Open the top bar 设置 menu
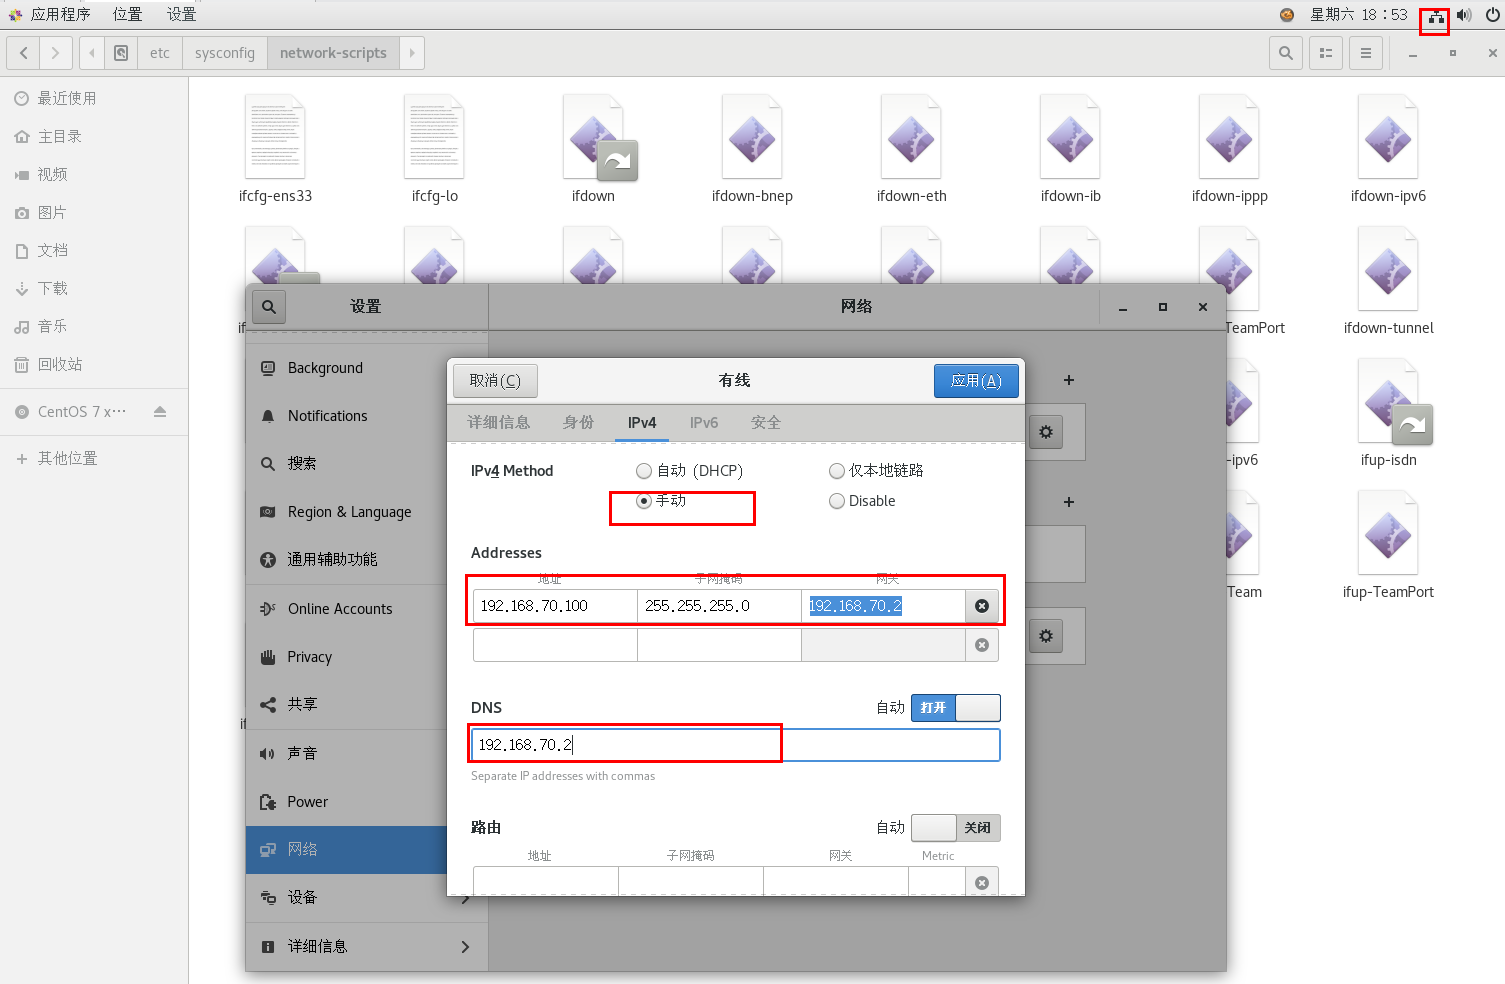1505x984 pixels. click(x=181, y=14)
